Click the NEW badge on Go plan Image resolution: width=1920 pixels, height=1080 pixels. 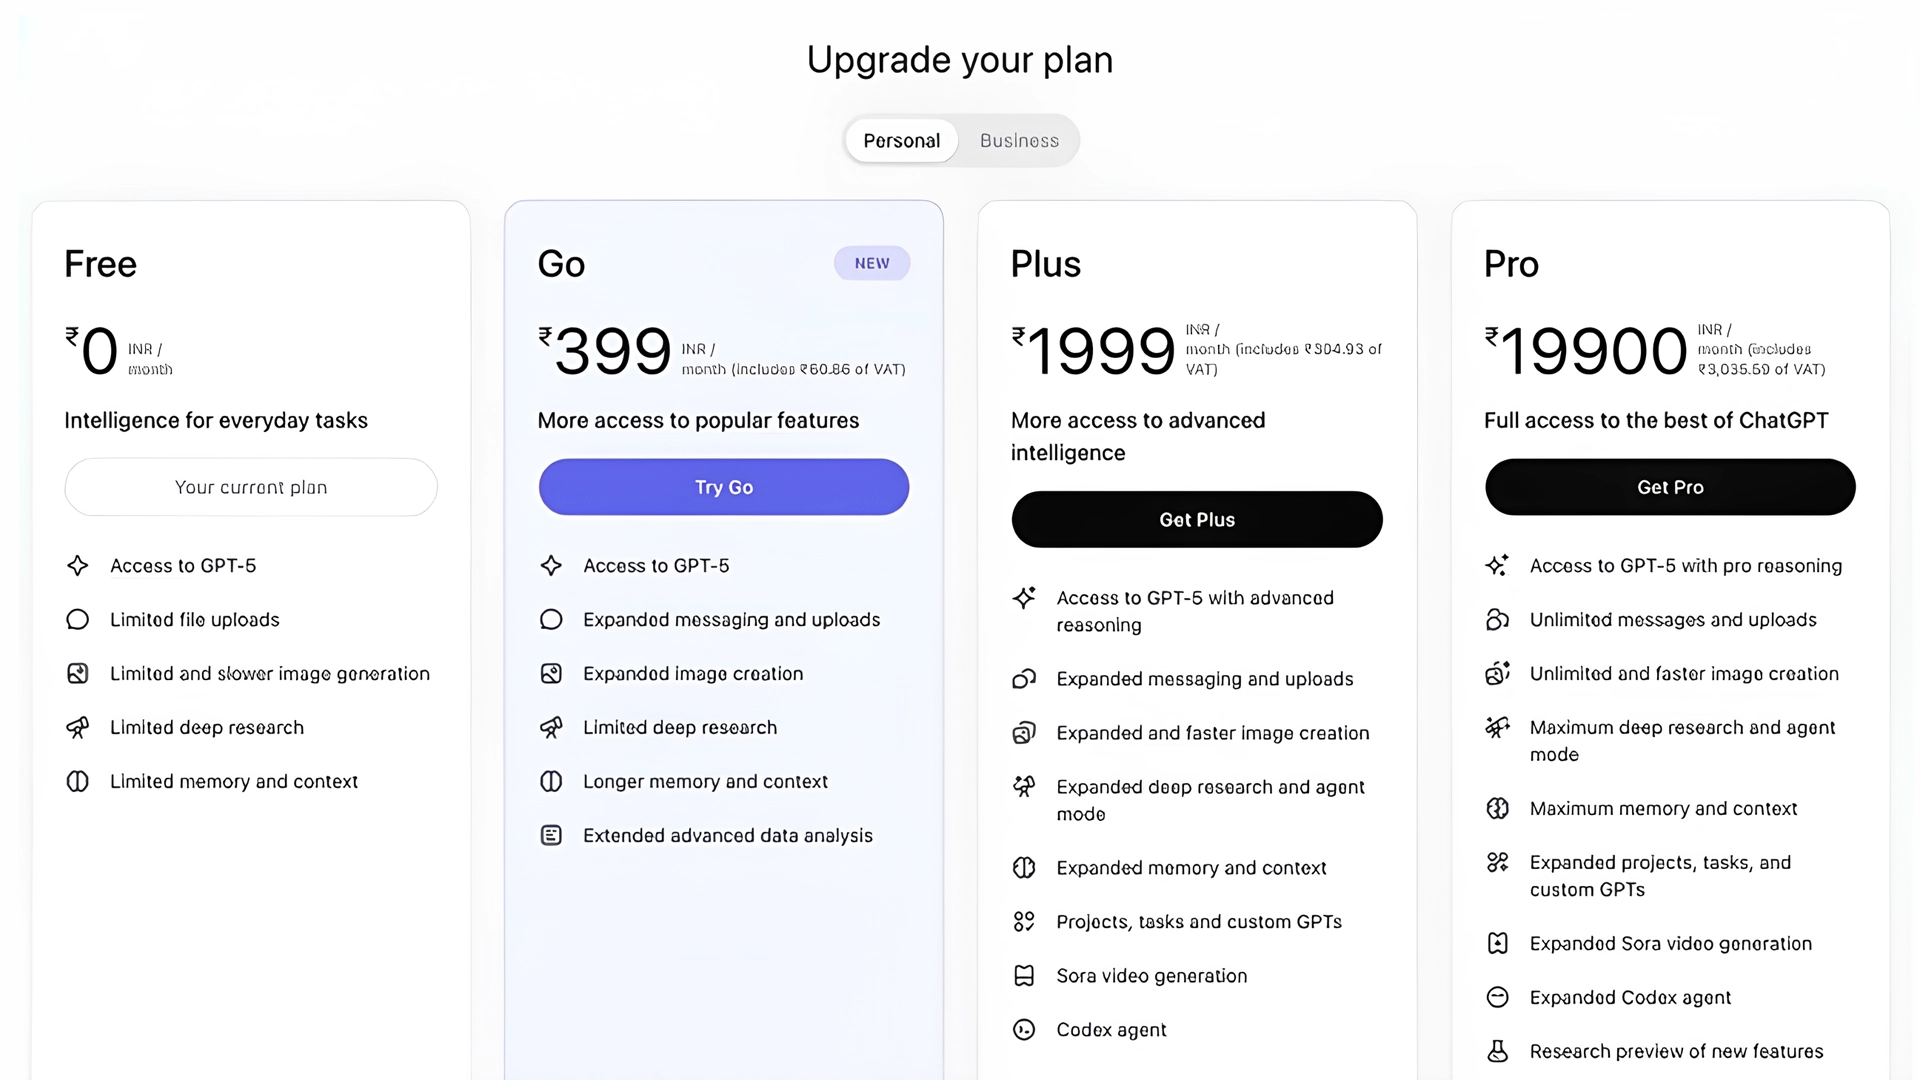(x=872, y=263)
